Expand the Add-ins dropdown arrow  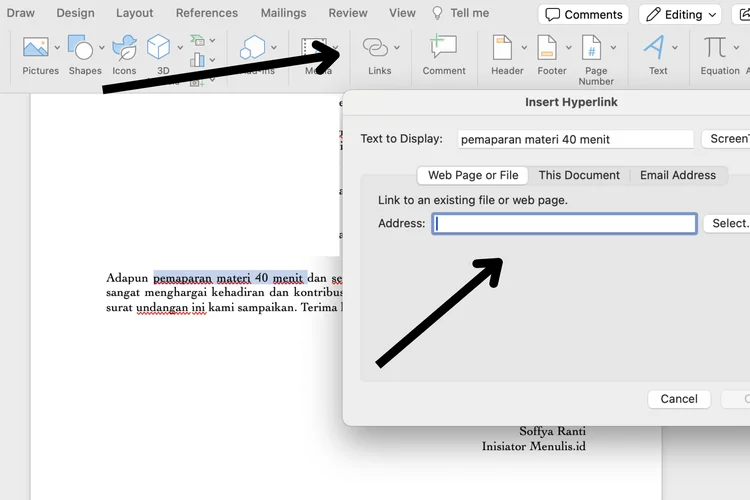pos(274,47)
